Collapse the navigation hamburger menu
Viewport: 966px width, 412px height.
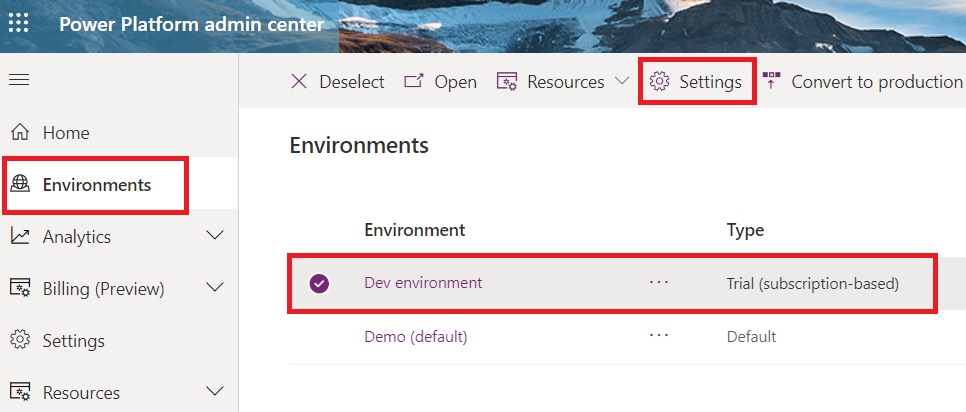click(x=19, y=80)
